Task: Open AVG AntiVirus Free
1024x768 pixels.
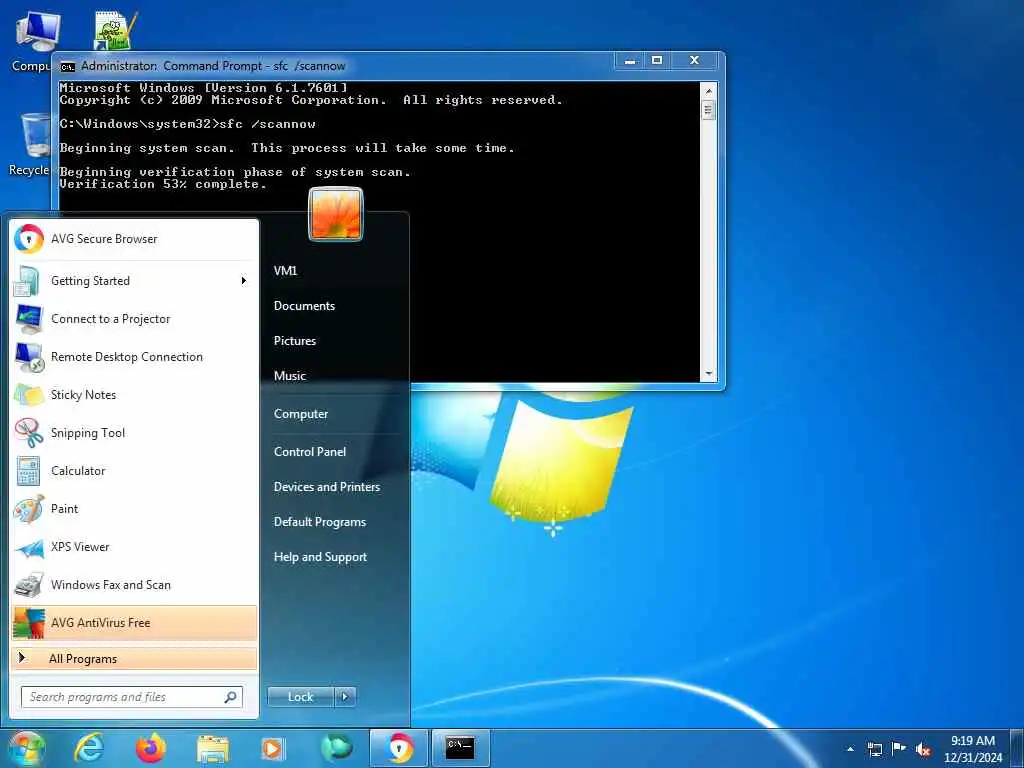Action: coord(134,623)
